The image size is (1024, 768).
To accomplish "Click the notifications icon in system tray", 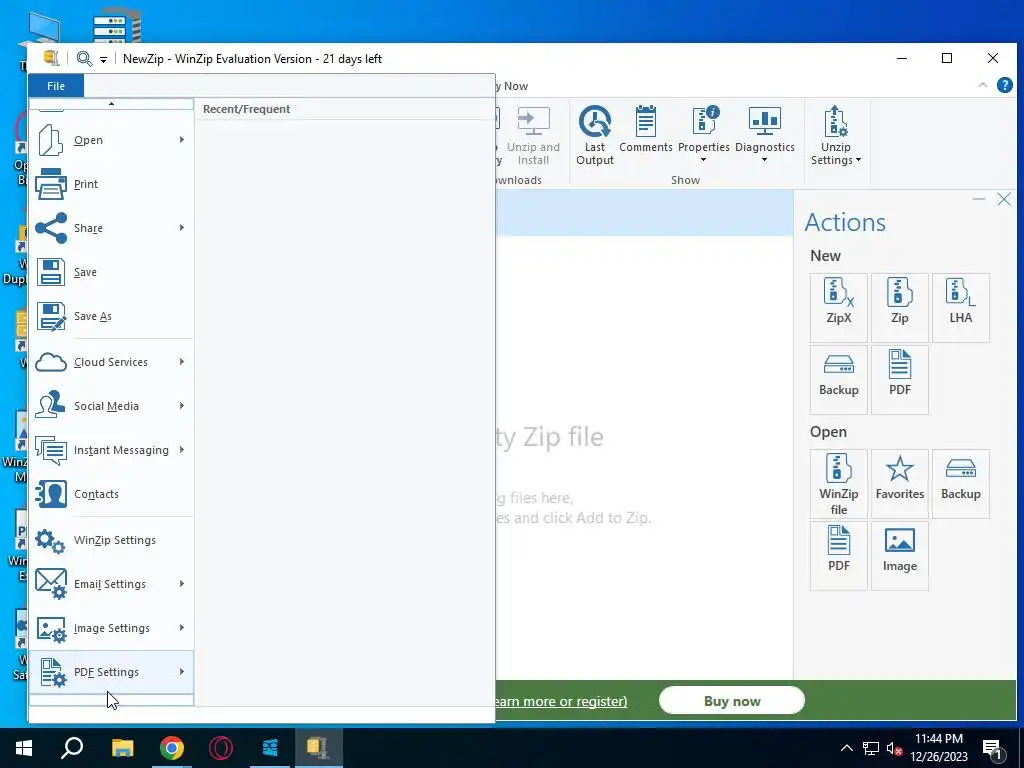I will pyautogui.click(x=992, y=748).
